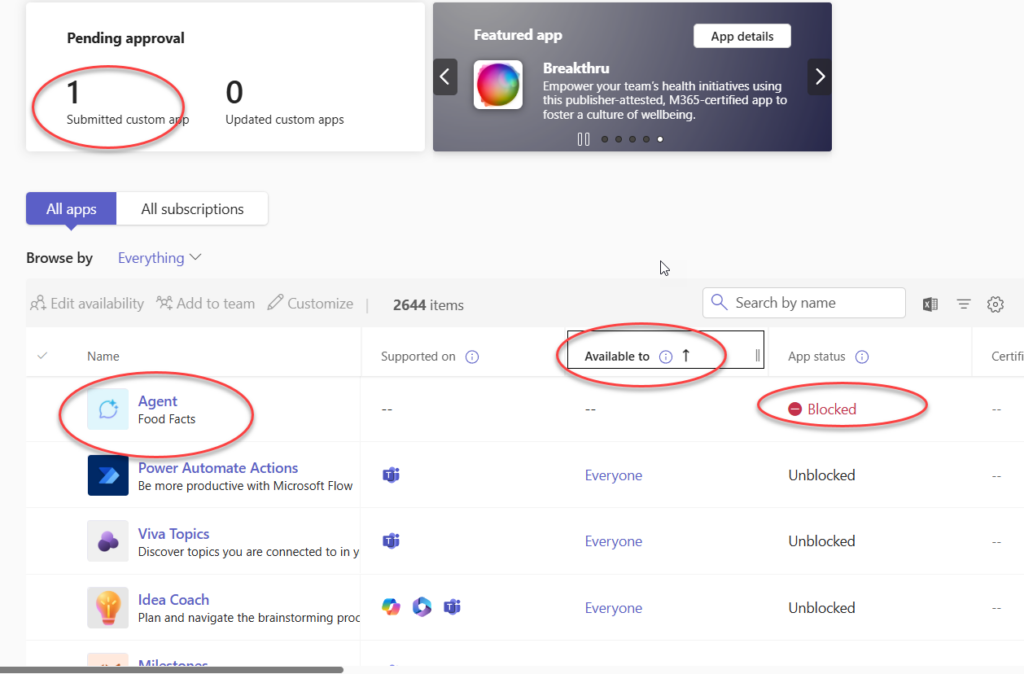Show info for Supported on column
This screenshot has height=674, width=1024.
472,357
